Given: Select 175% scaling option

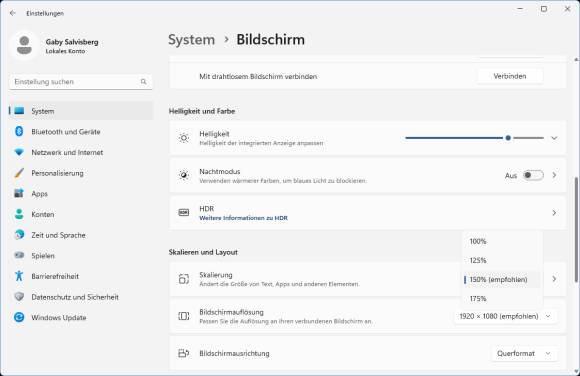Looking at the screenshot, I should click(502, 298).
